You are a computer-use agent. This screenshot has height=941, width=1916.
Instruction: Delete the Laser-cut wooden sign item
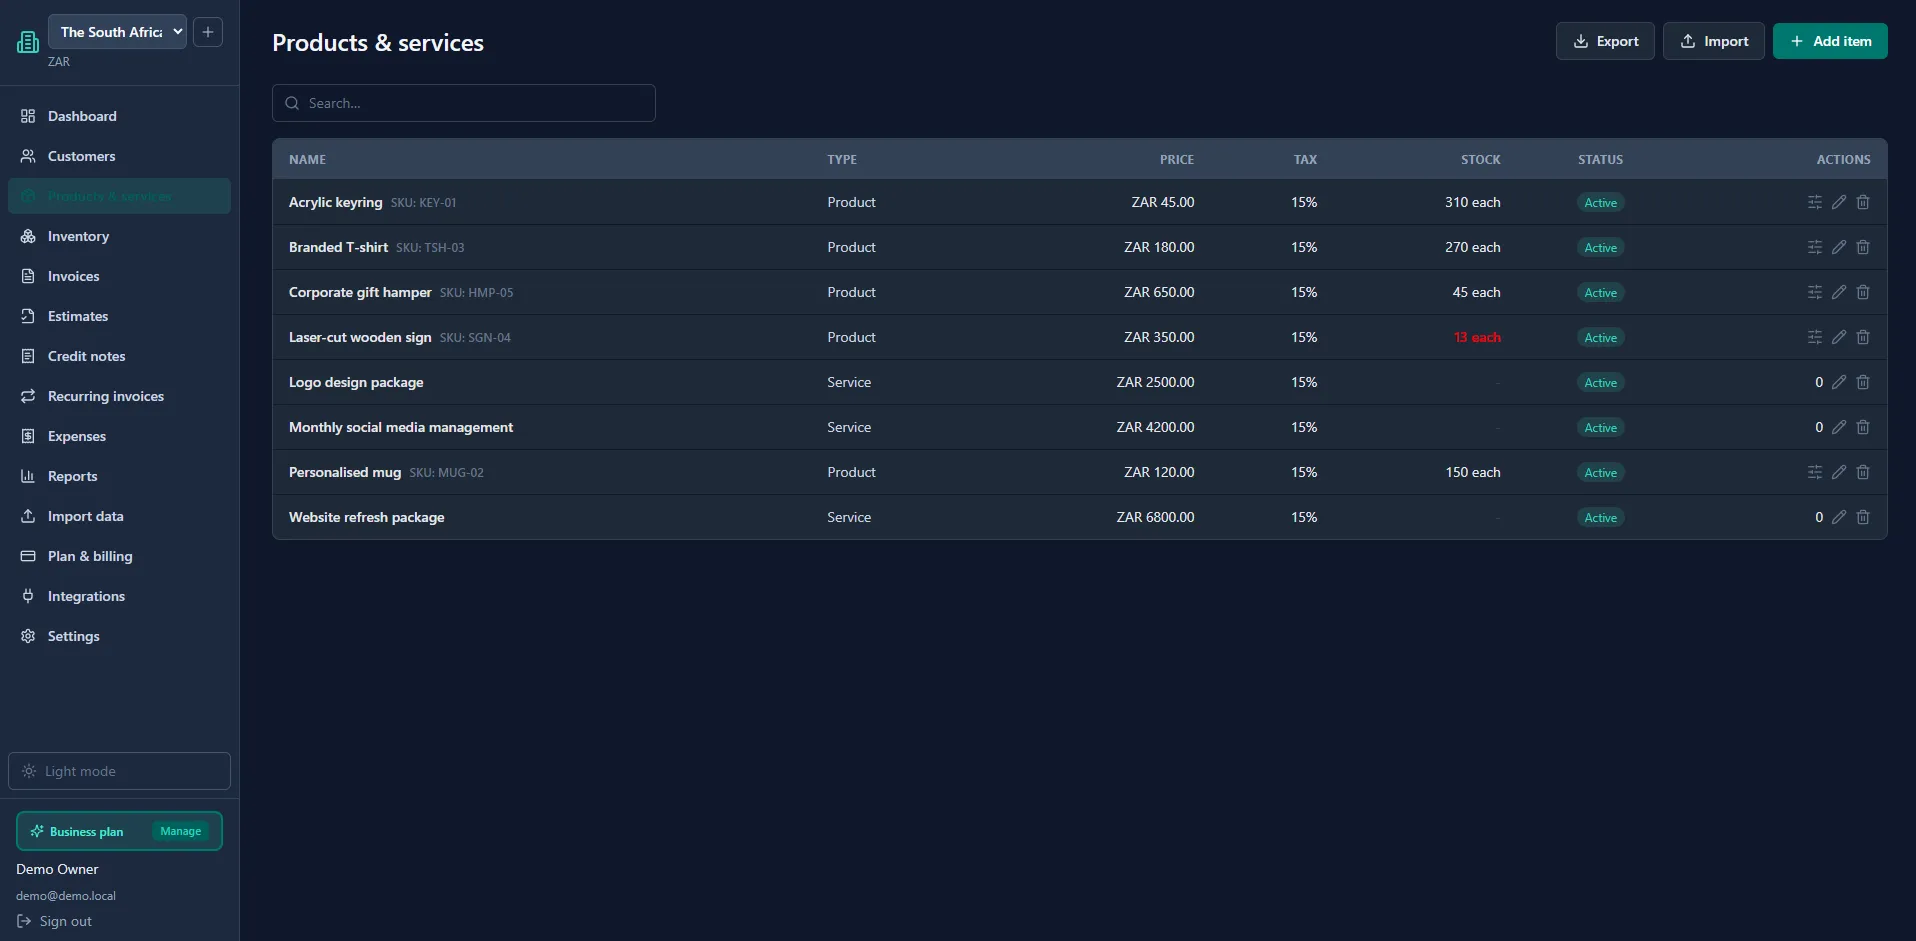[1863, 337]
